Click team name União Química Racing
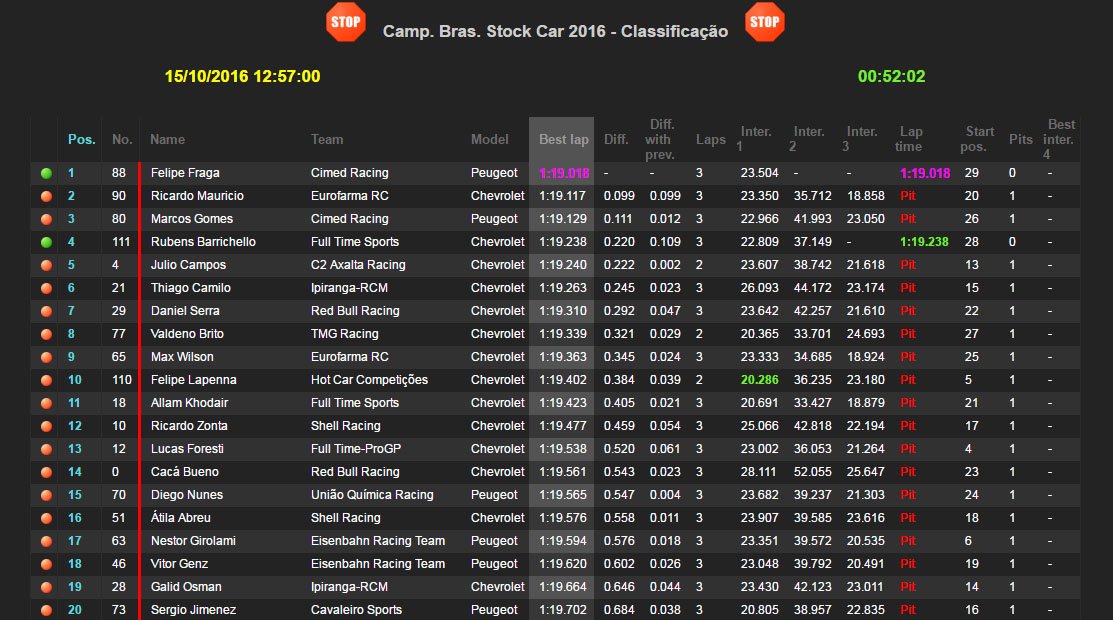The width and height of the screenshot is (1113, 620). (372, 494)
